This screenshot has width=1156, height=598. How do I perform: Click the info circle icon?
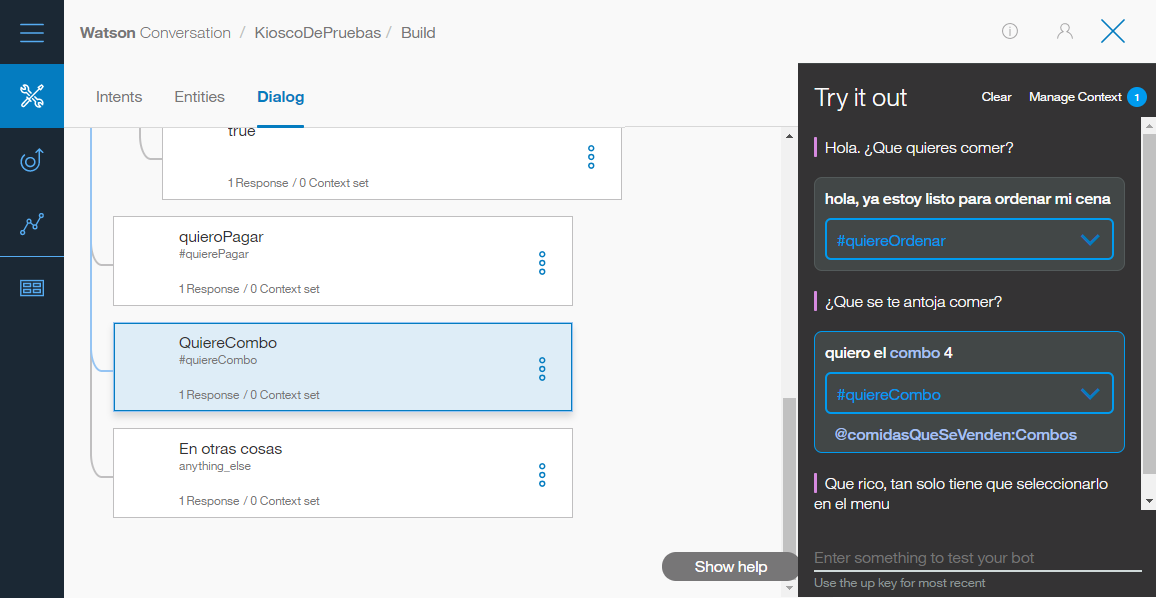click(1009, 31)
